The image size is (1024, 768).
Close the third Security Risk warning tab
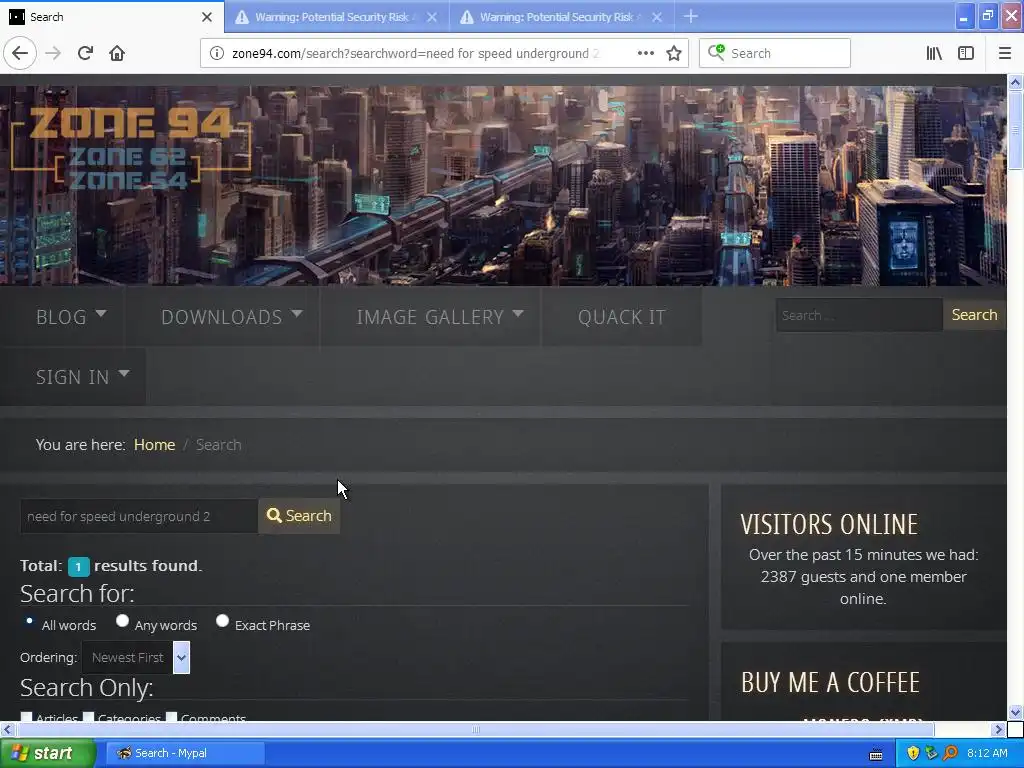tap(657, 17)
